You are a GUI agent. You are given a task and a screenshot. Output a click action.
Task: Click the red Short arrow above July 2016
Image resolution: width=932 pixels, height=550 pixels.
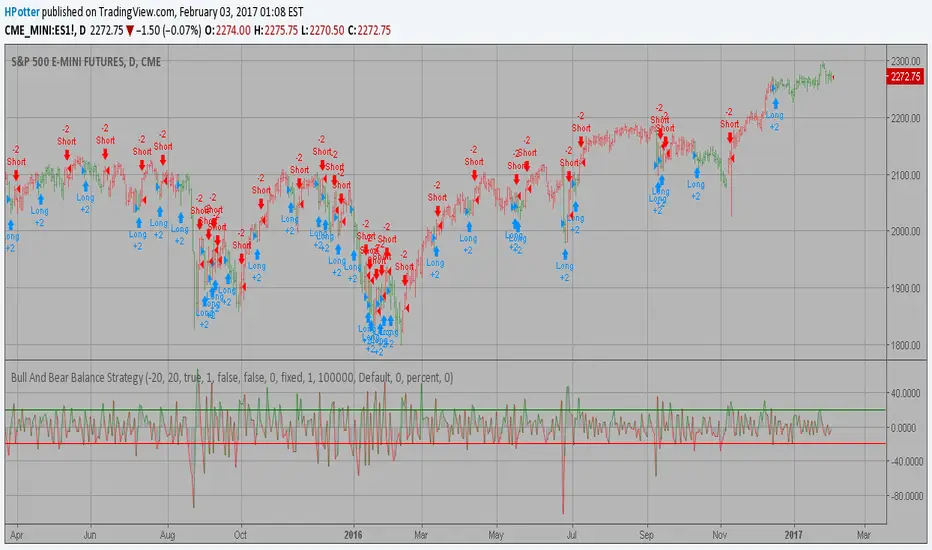pyautogui.click(x=581, y=142)
